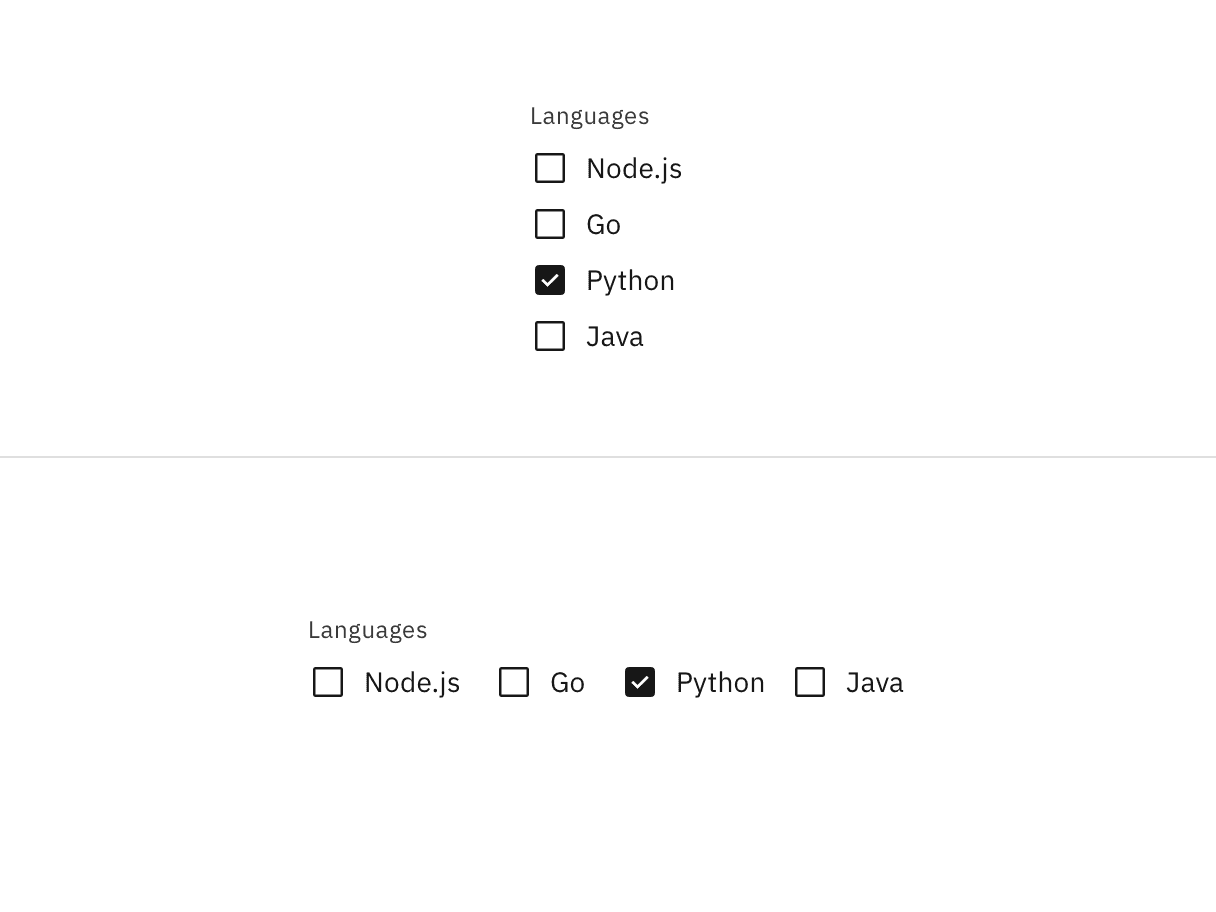
Task: Select the Java label in the vertical list
Action: 614,336
